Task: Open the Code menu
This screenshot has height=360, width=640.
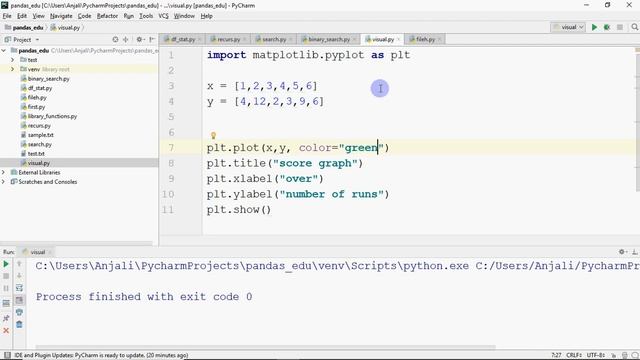Action: click(84, 16)
